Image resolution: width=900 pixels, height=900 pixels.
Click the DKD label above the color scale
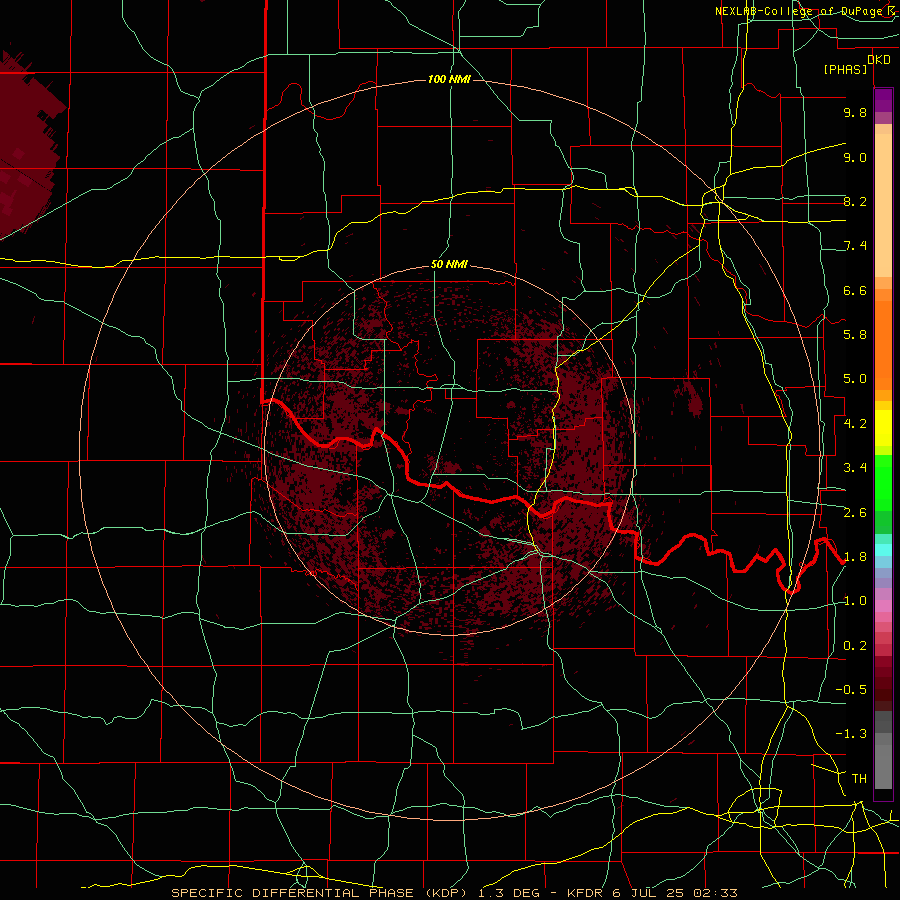[879, 59]
